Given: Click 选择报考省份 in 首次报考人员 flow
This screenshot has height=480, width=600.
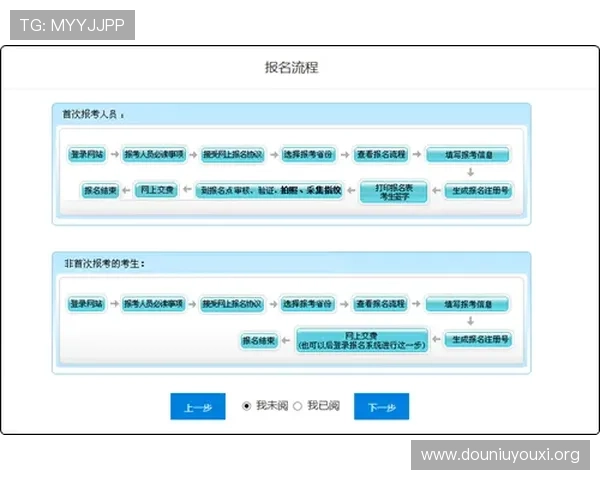Looking at the screenshot, I should point(309,155).
